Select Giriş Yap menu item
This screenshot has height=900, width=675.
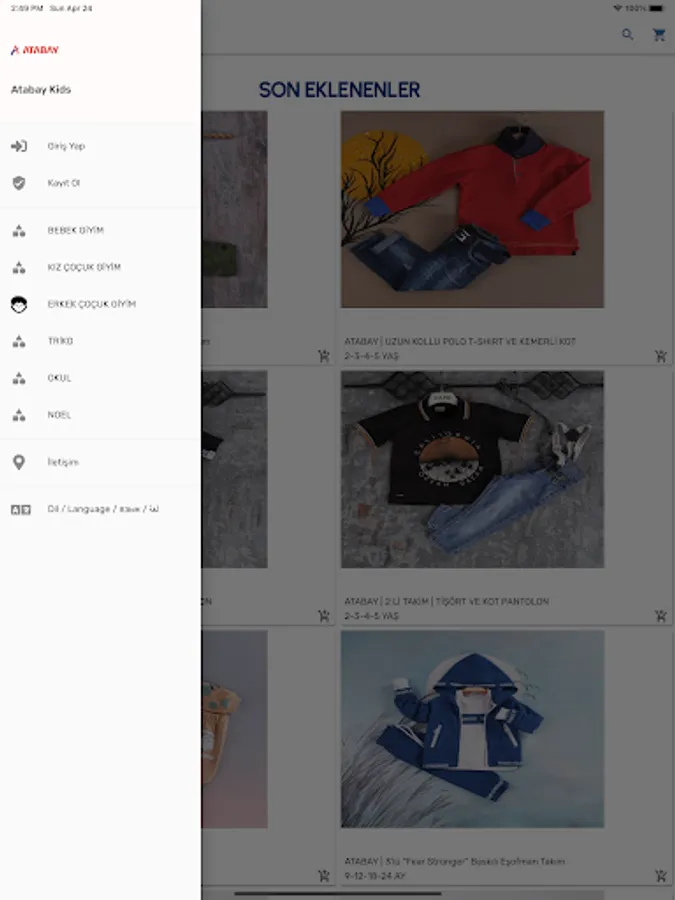[100, 146]
